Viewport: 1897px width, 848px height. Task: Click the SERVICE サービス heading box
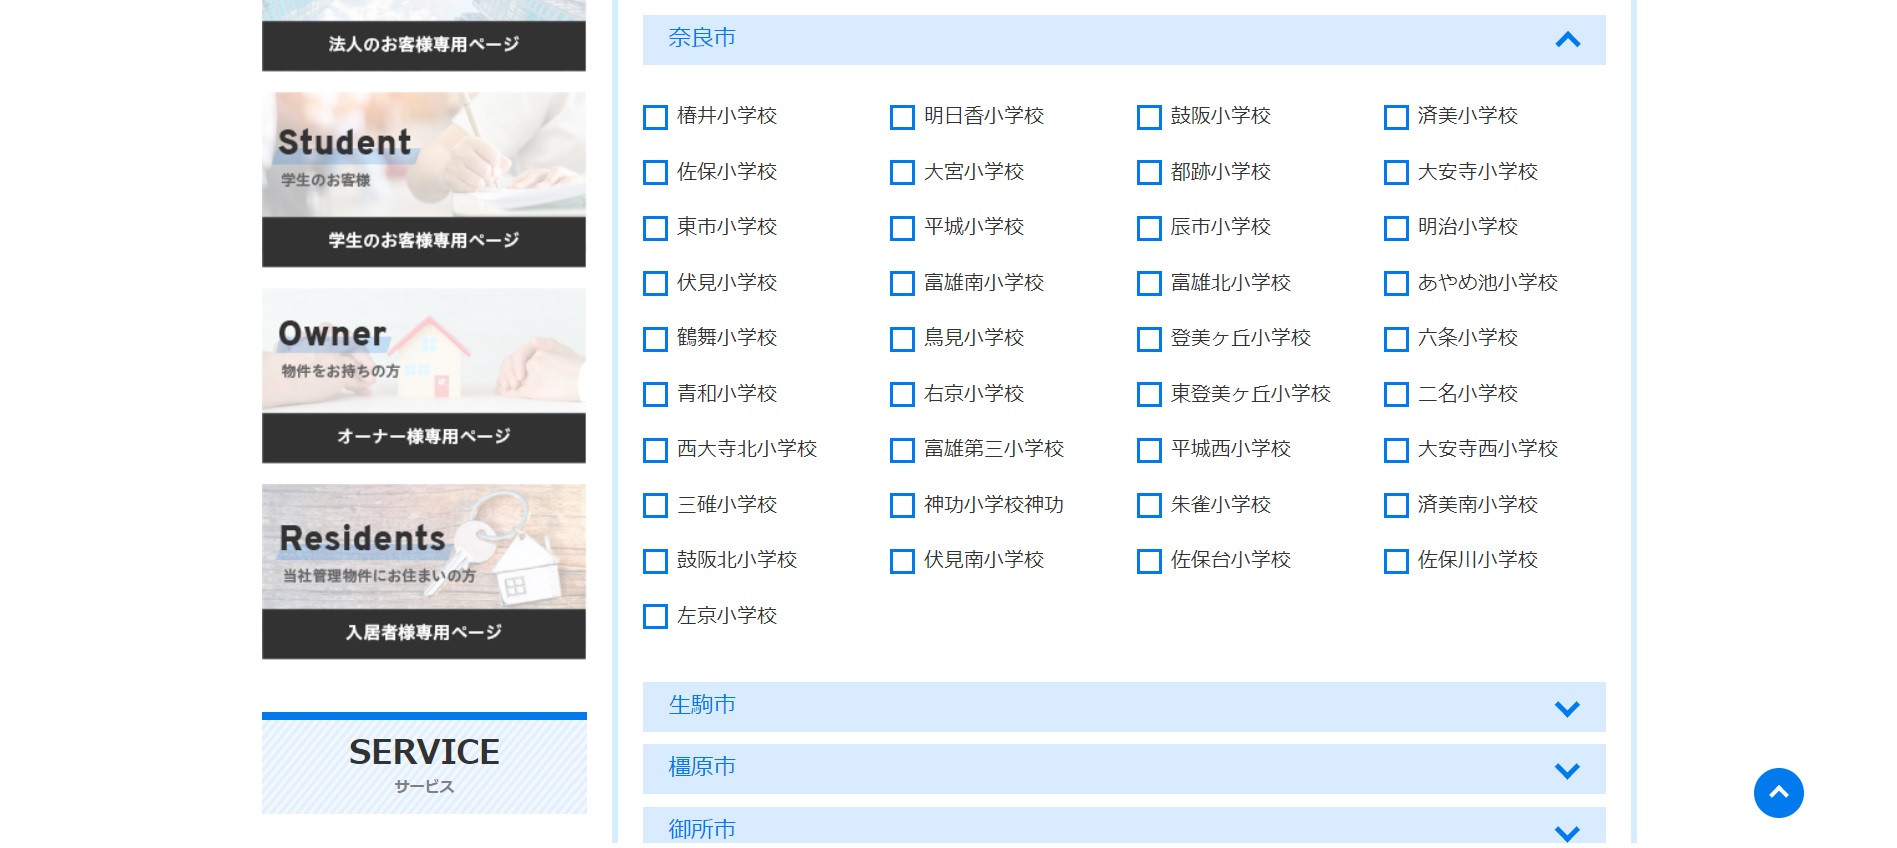point(424,765)
